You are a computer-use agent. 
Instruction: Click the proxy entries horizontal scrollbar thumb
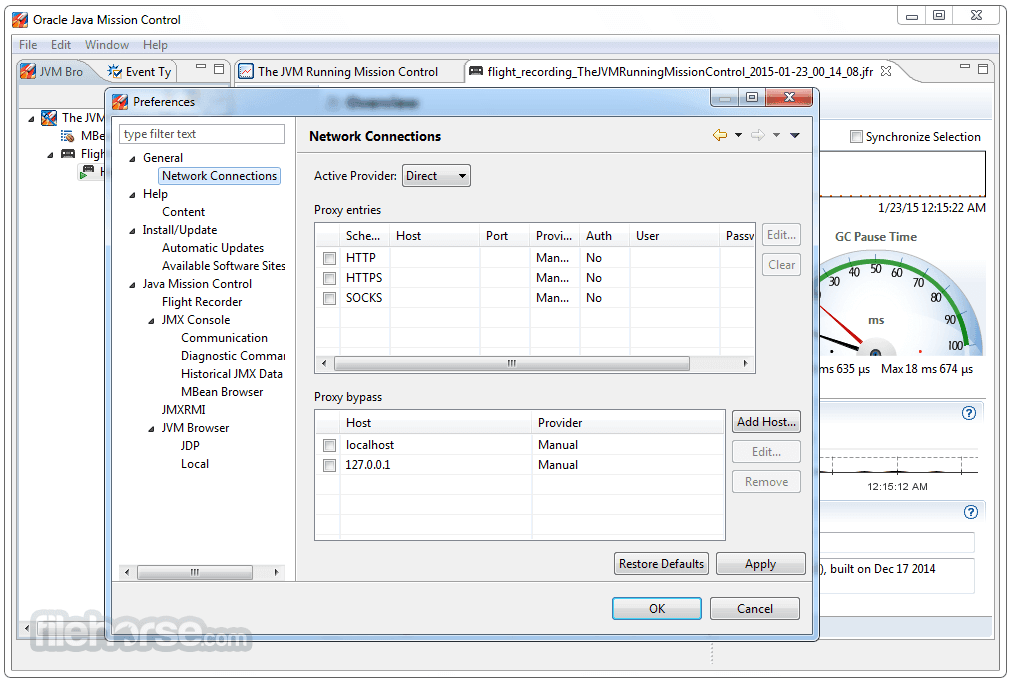click(512, 364)
